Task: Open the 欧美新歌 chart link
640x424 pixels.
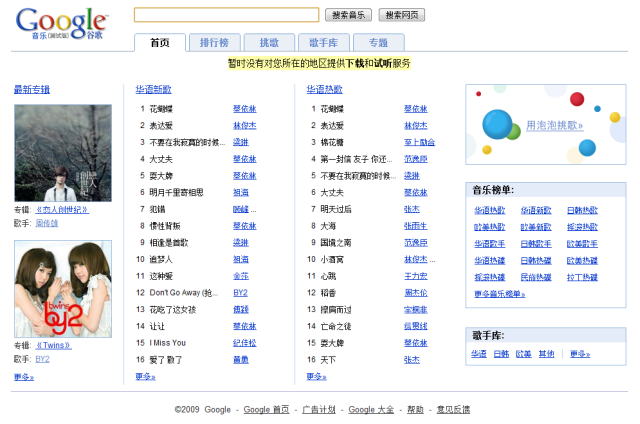Action: (536, 227)
